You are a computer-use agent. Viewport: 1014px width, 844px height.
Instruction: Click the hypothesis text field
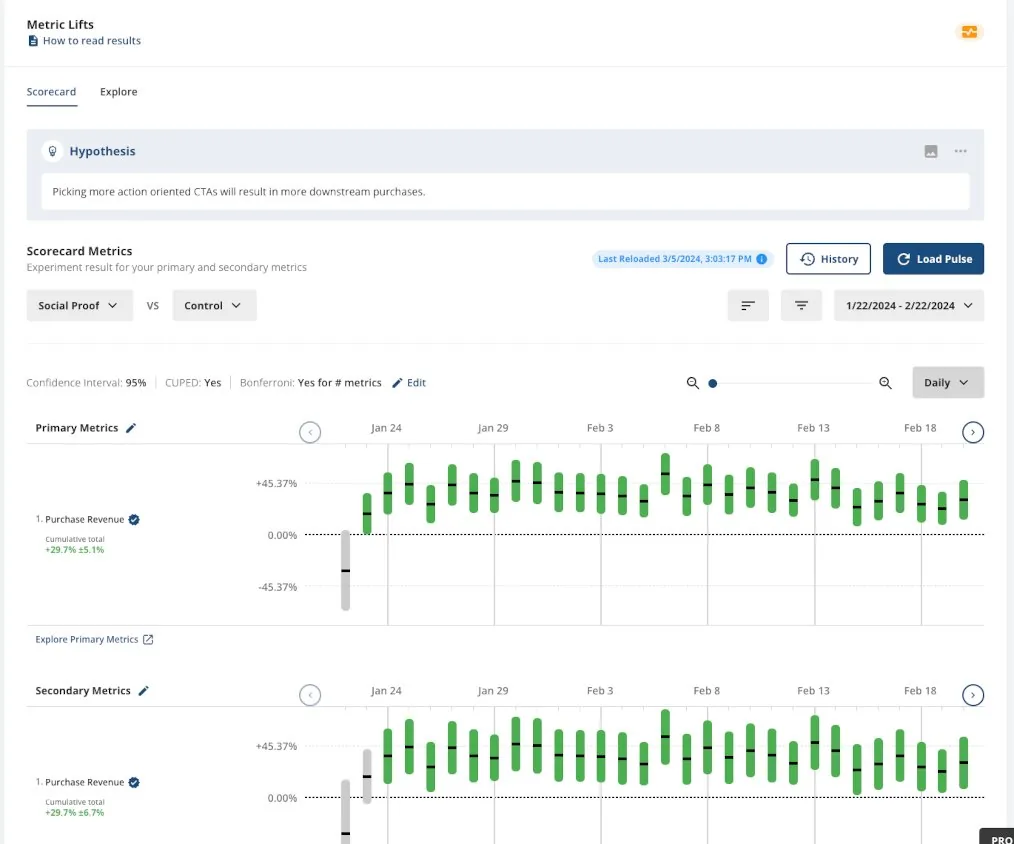505,191
